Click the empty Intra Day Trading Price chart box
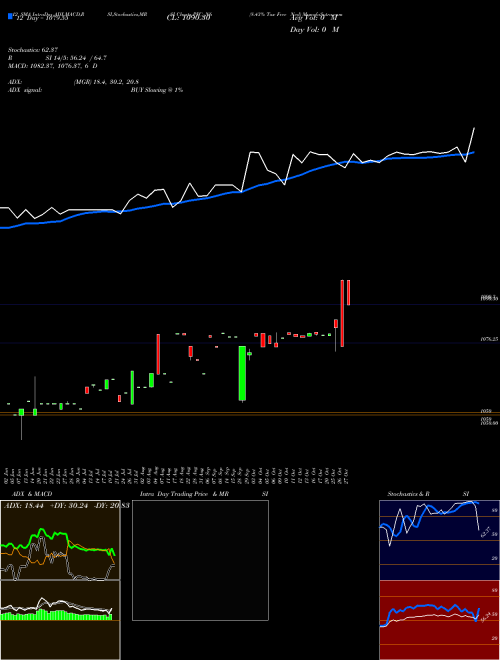500x660 pixels. pos(200,560)
